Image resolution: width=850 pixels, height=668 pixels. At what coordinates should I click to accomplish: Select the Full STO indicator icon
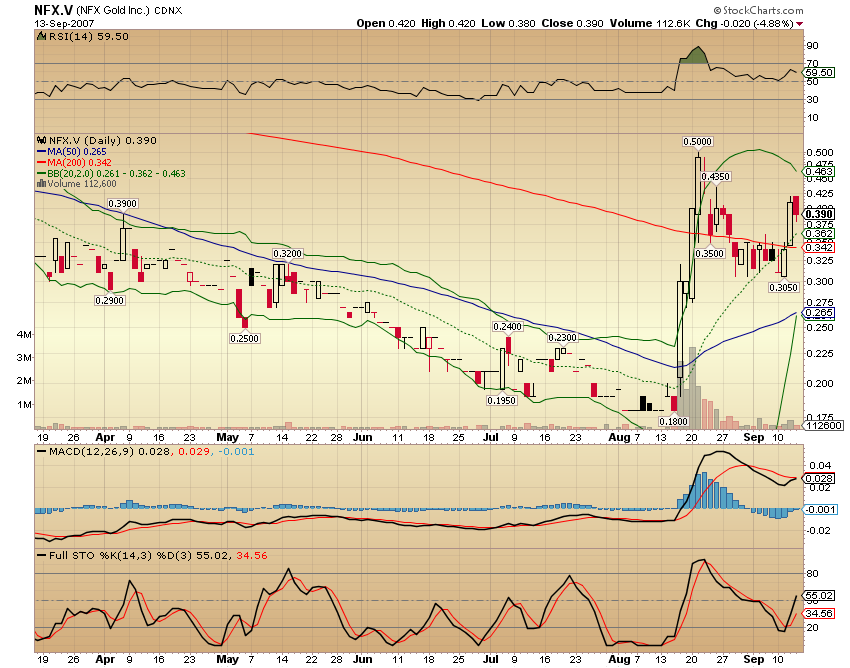pos(41,553)
